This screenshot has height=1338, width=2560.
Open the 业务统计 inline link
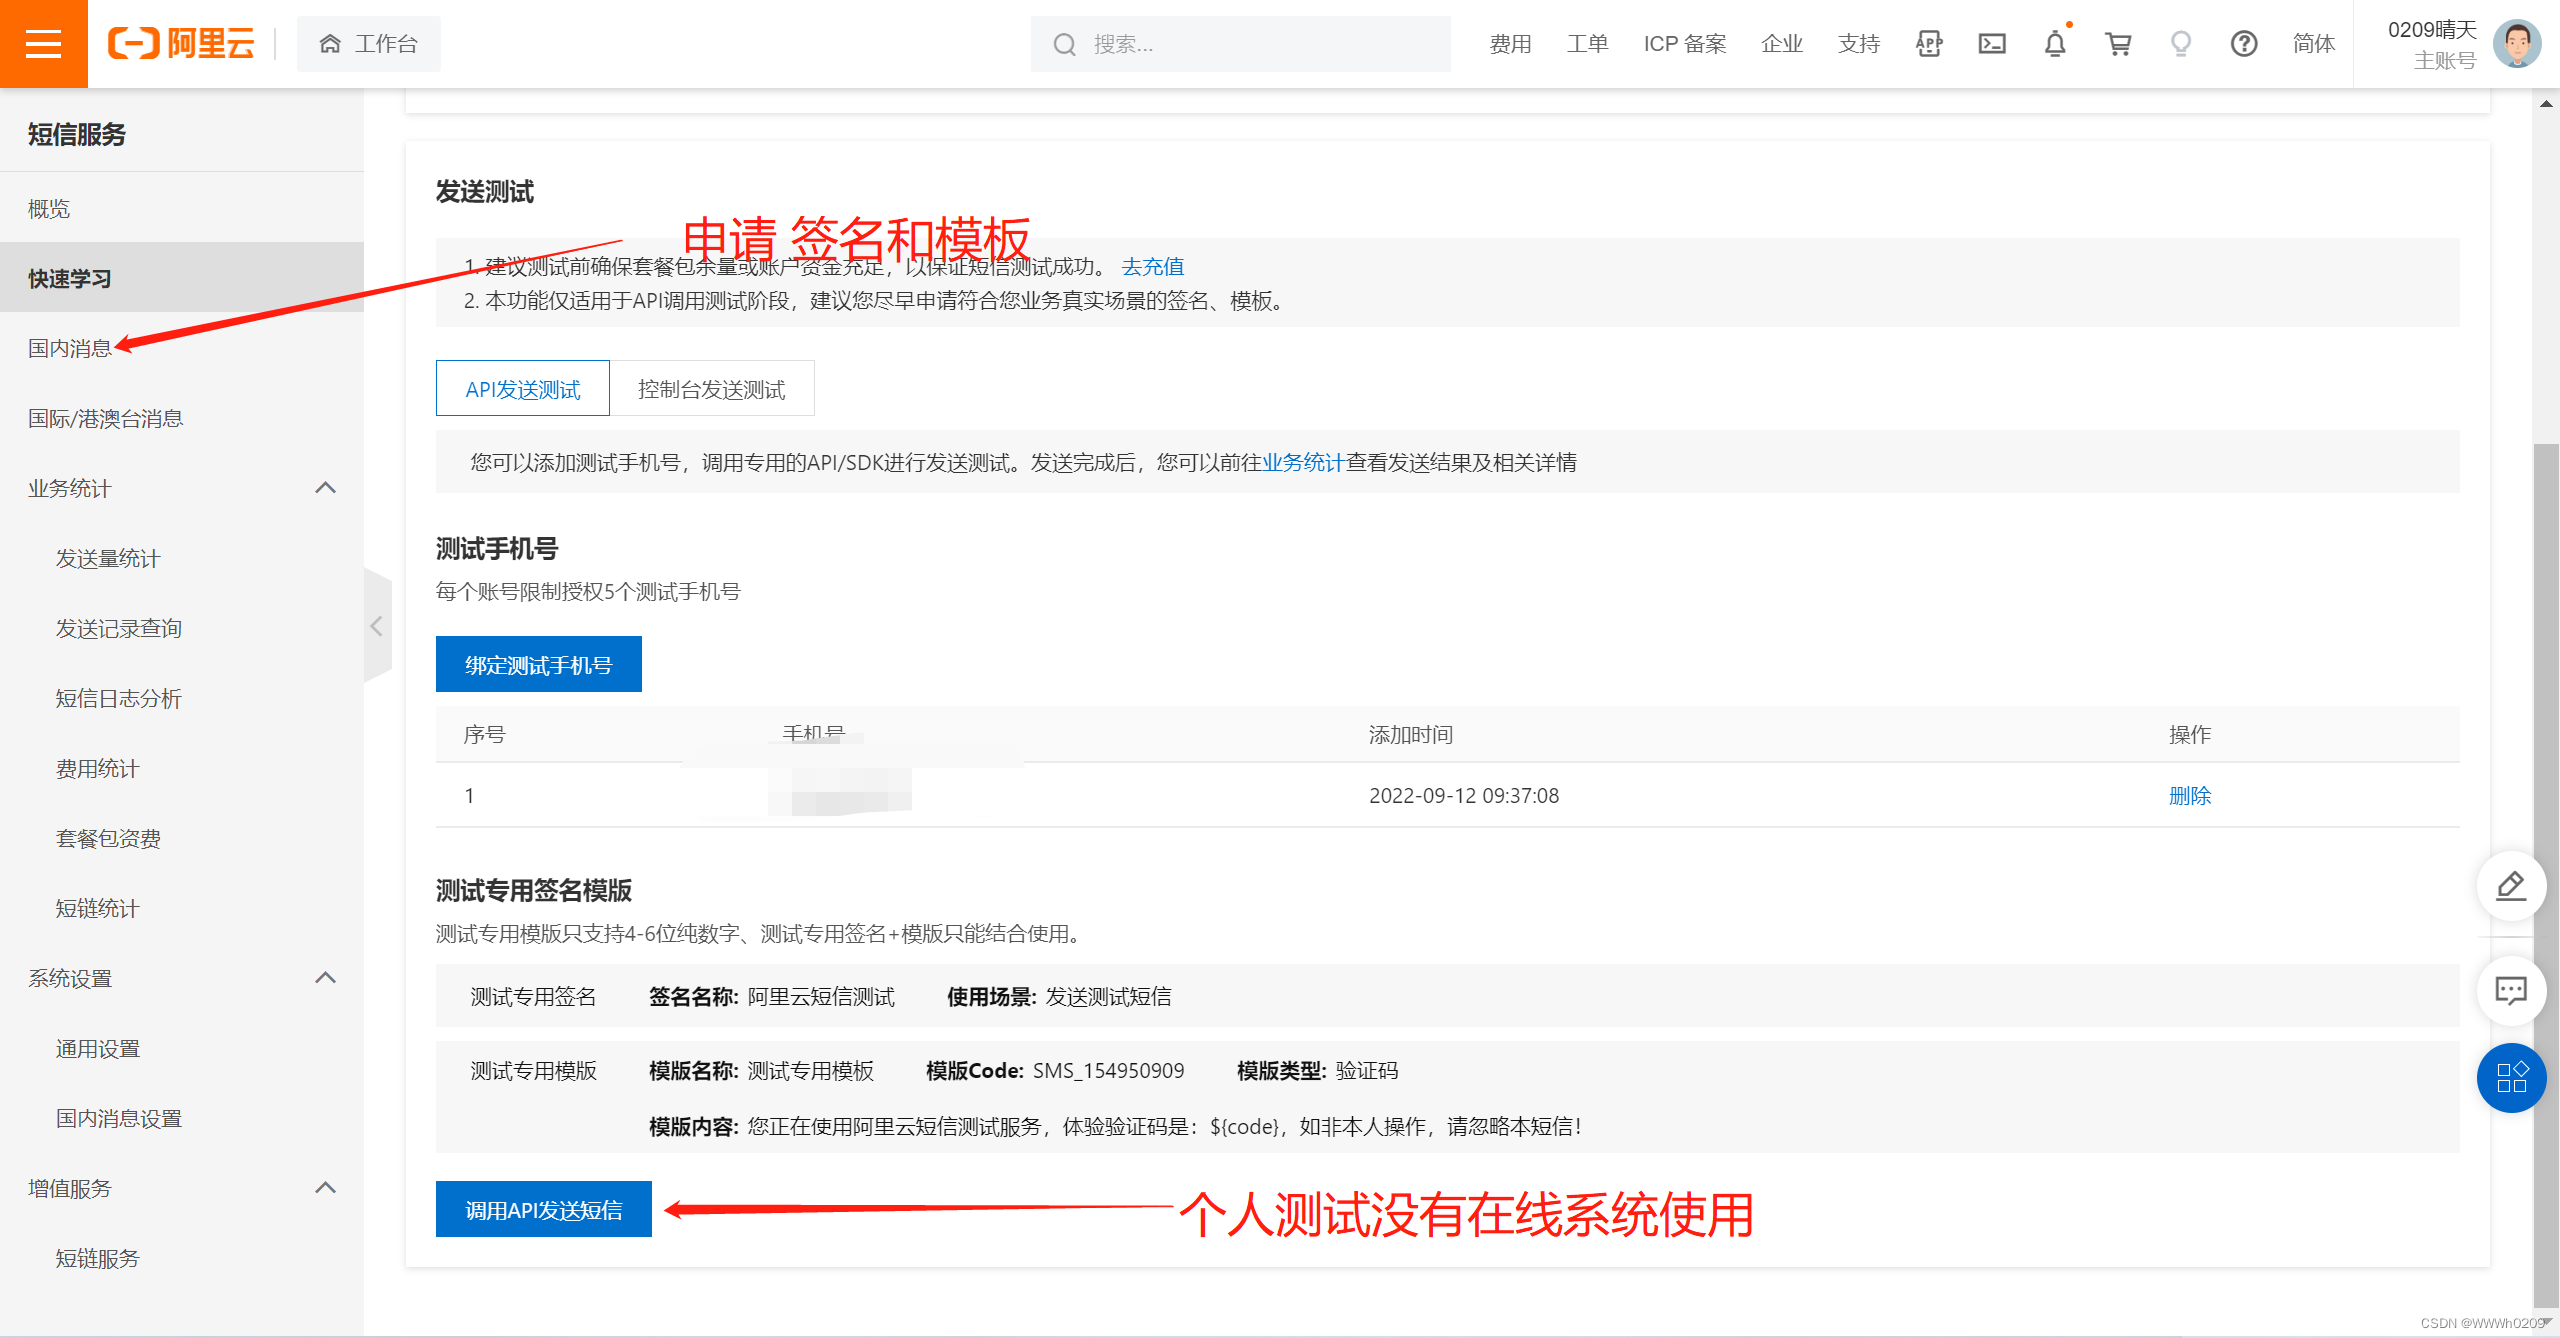pyautogui.click(x=1302, y=463)
